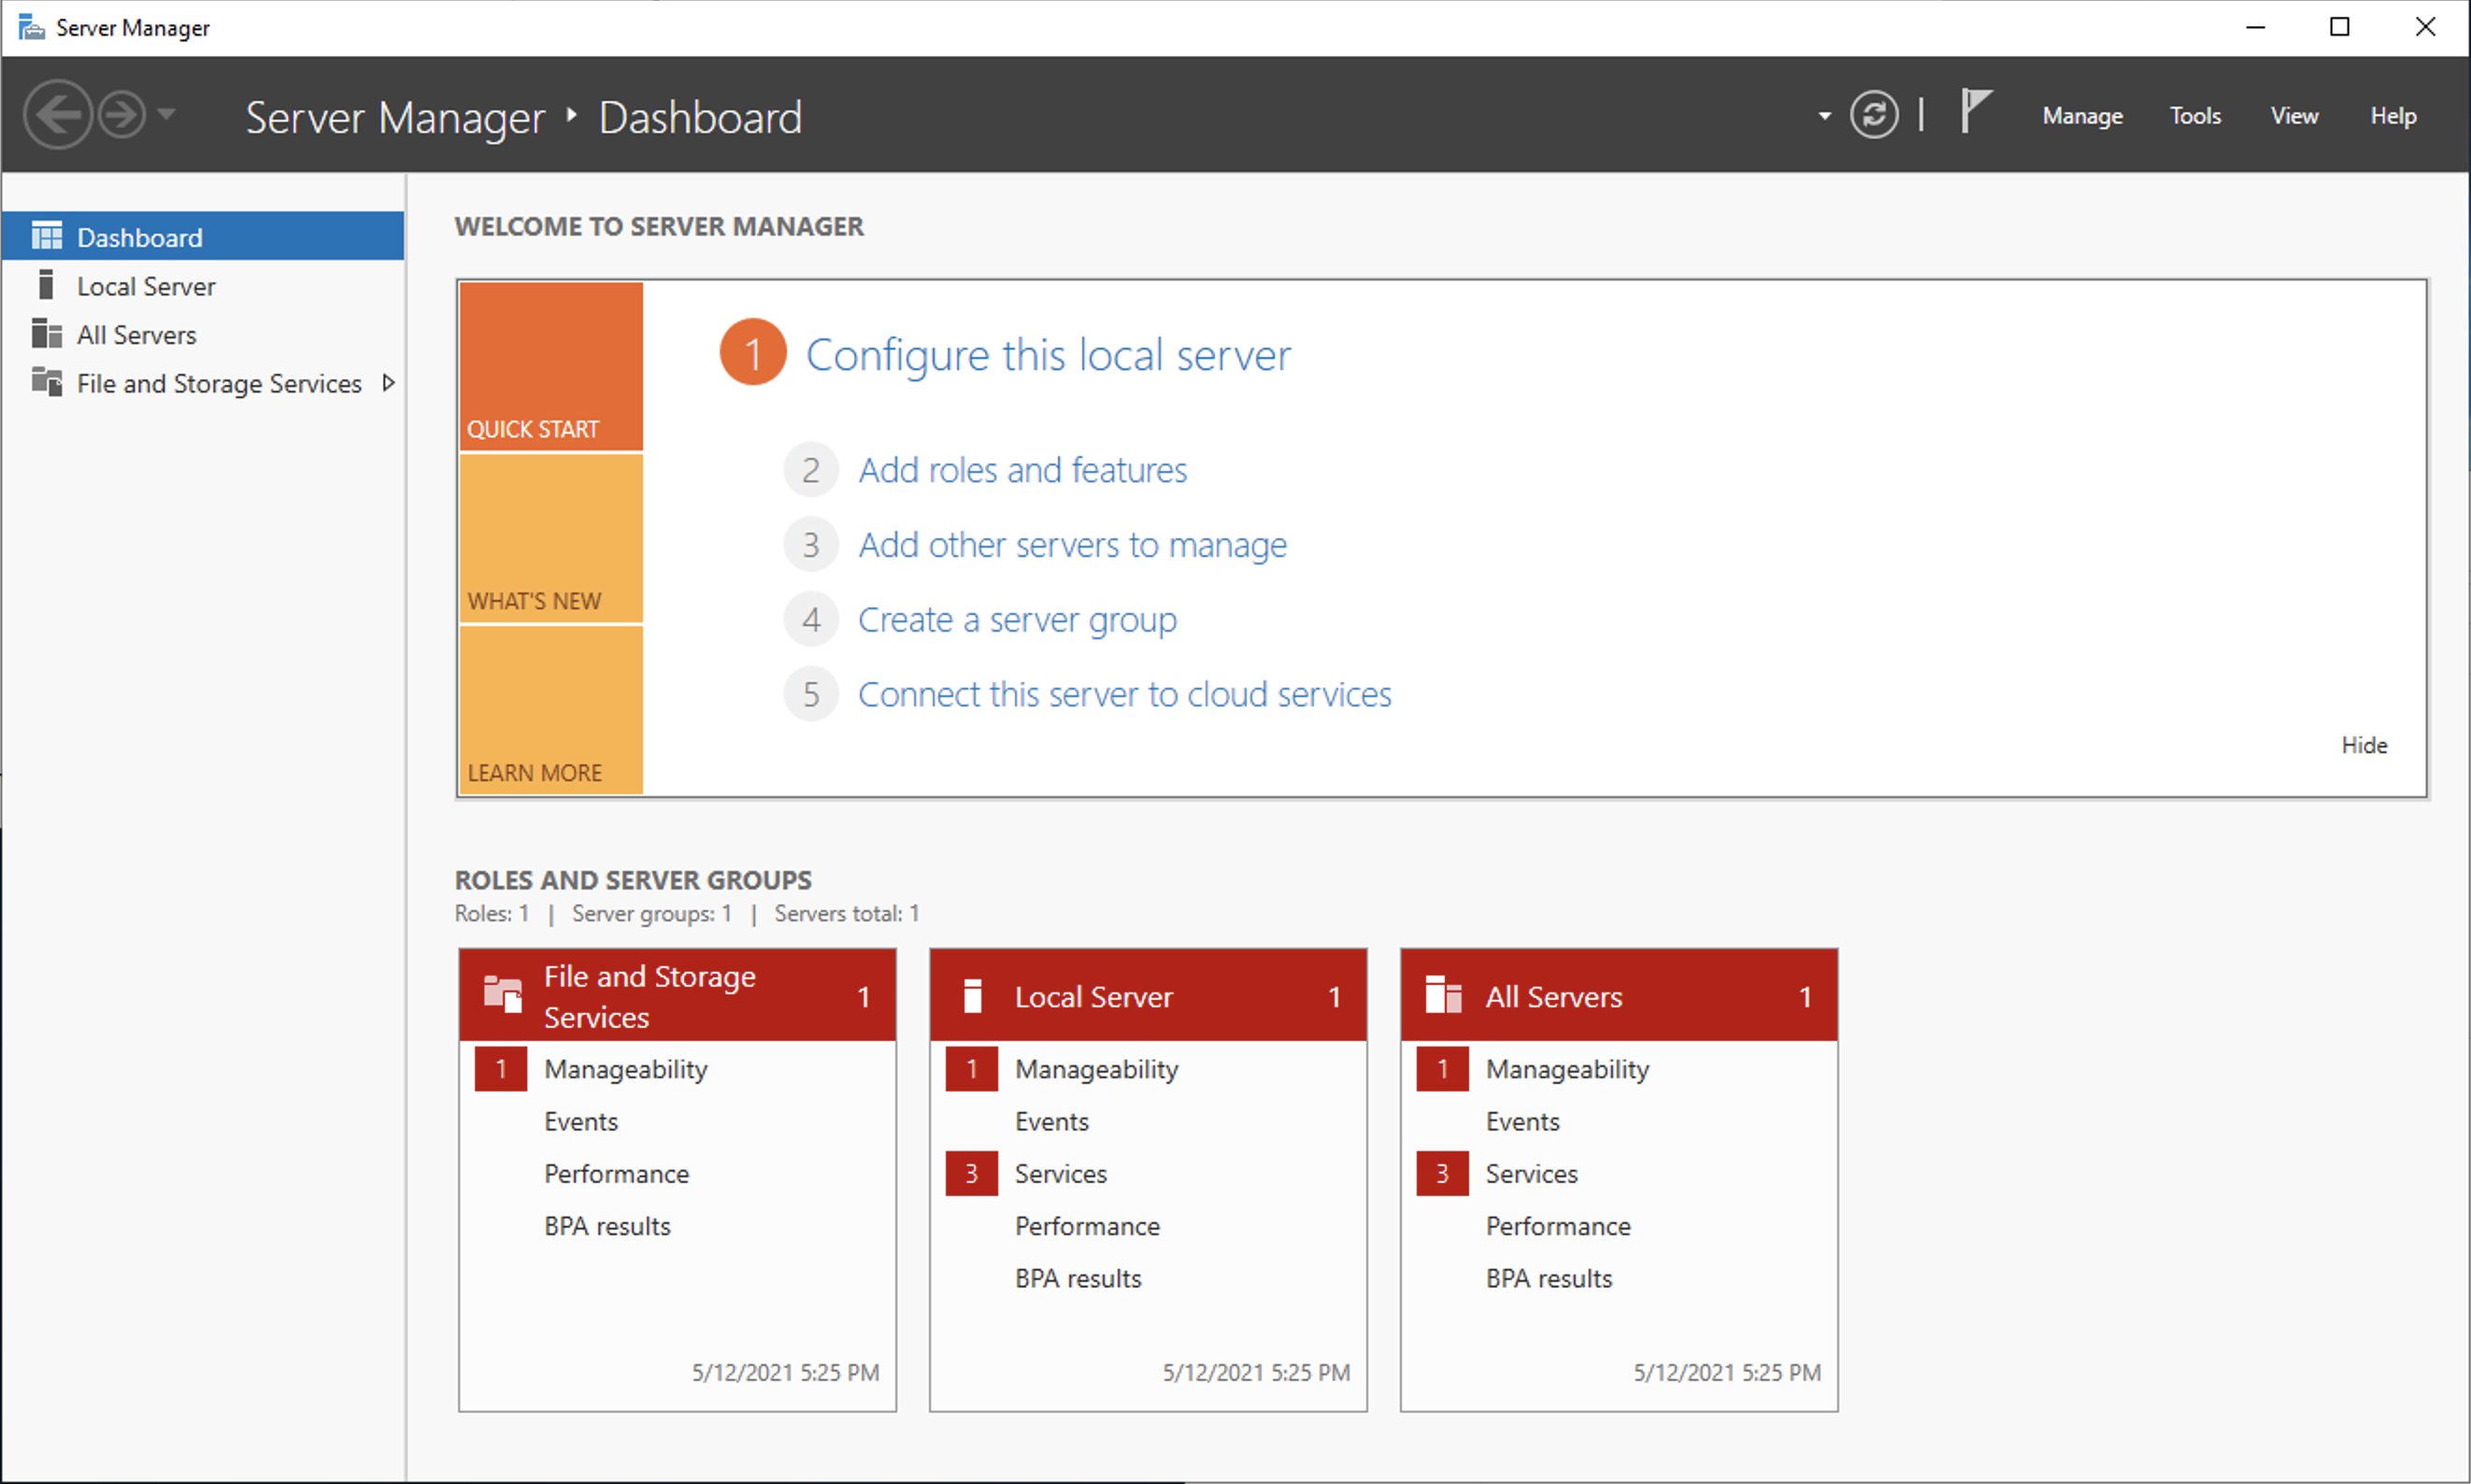The height and width of the screenshot is (1484, 2471).
Task: Click Configure this local server link
Action: [x=1048, y=355]
